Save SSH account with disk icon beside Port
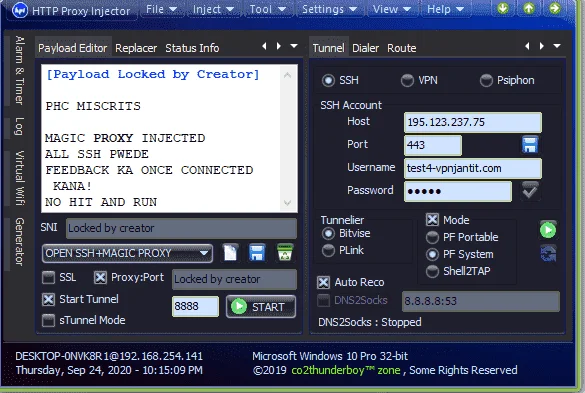The width and height of the screenshot is (585, 393). click(x=530, y=145)
